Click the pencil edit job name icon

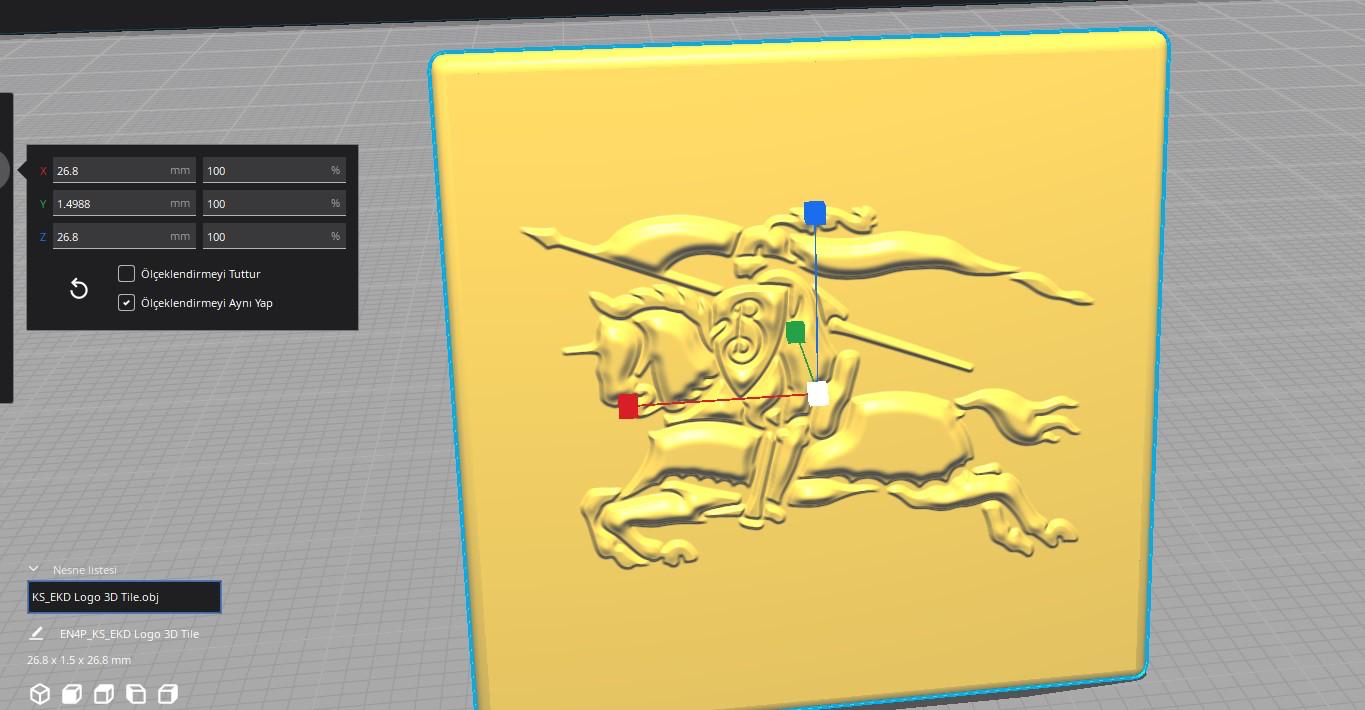point(37,633)
